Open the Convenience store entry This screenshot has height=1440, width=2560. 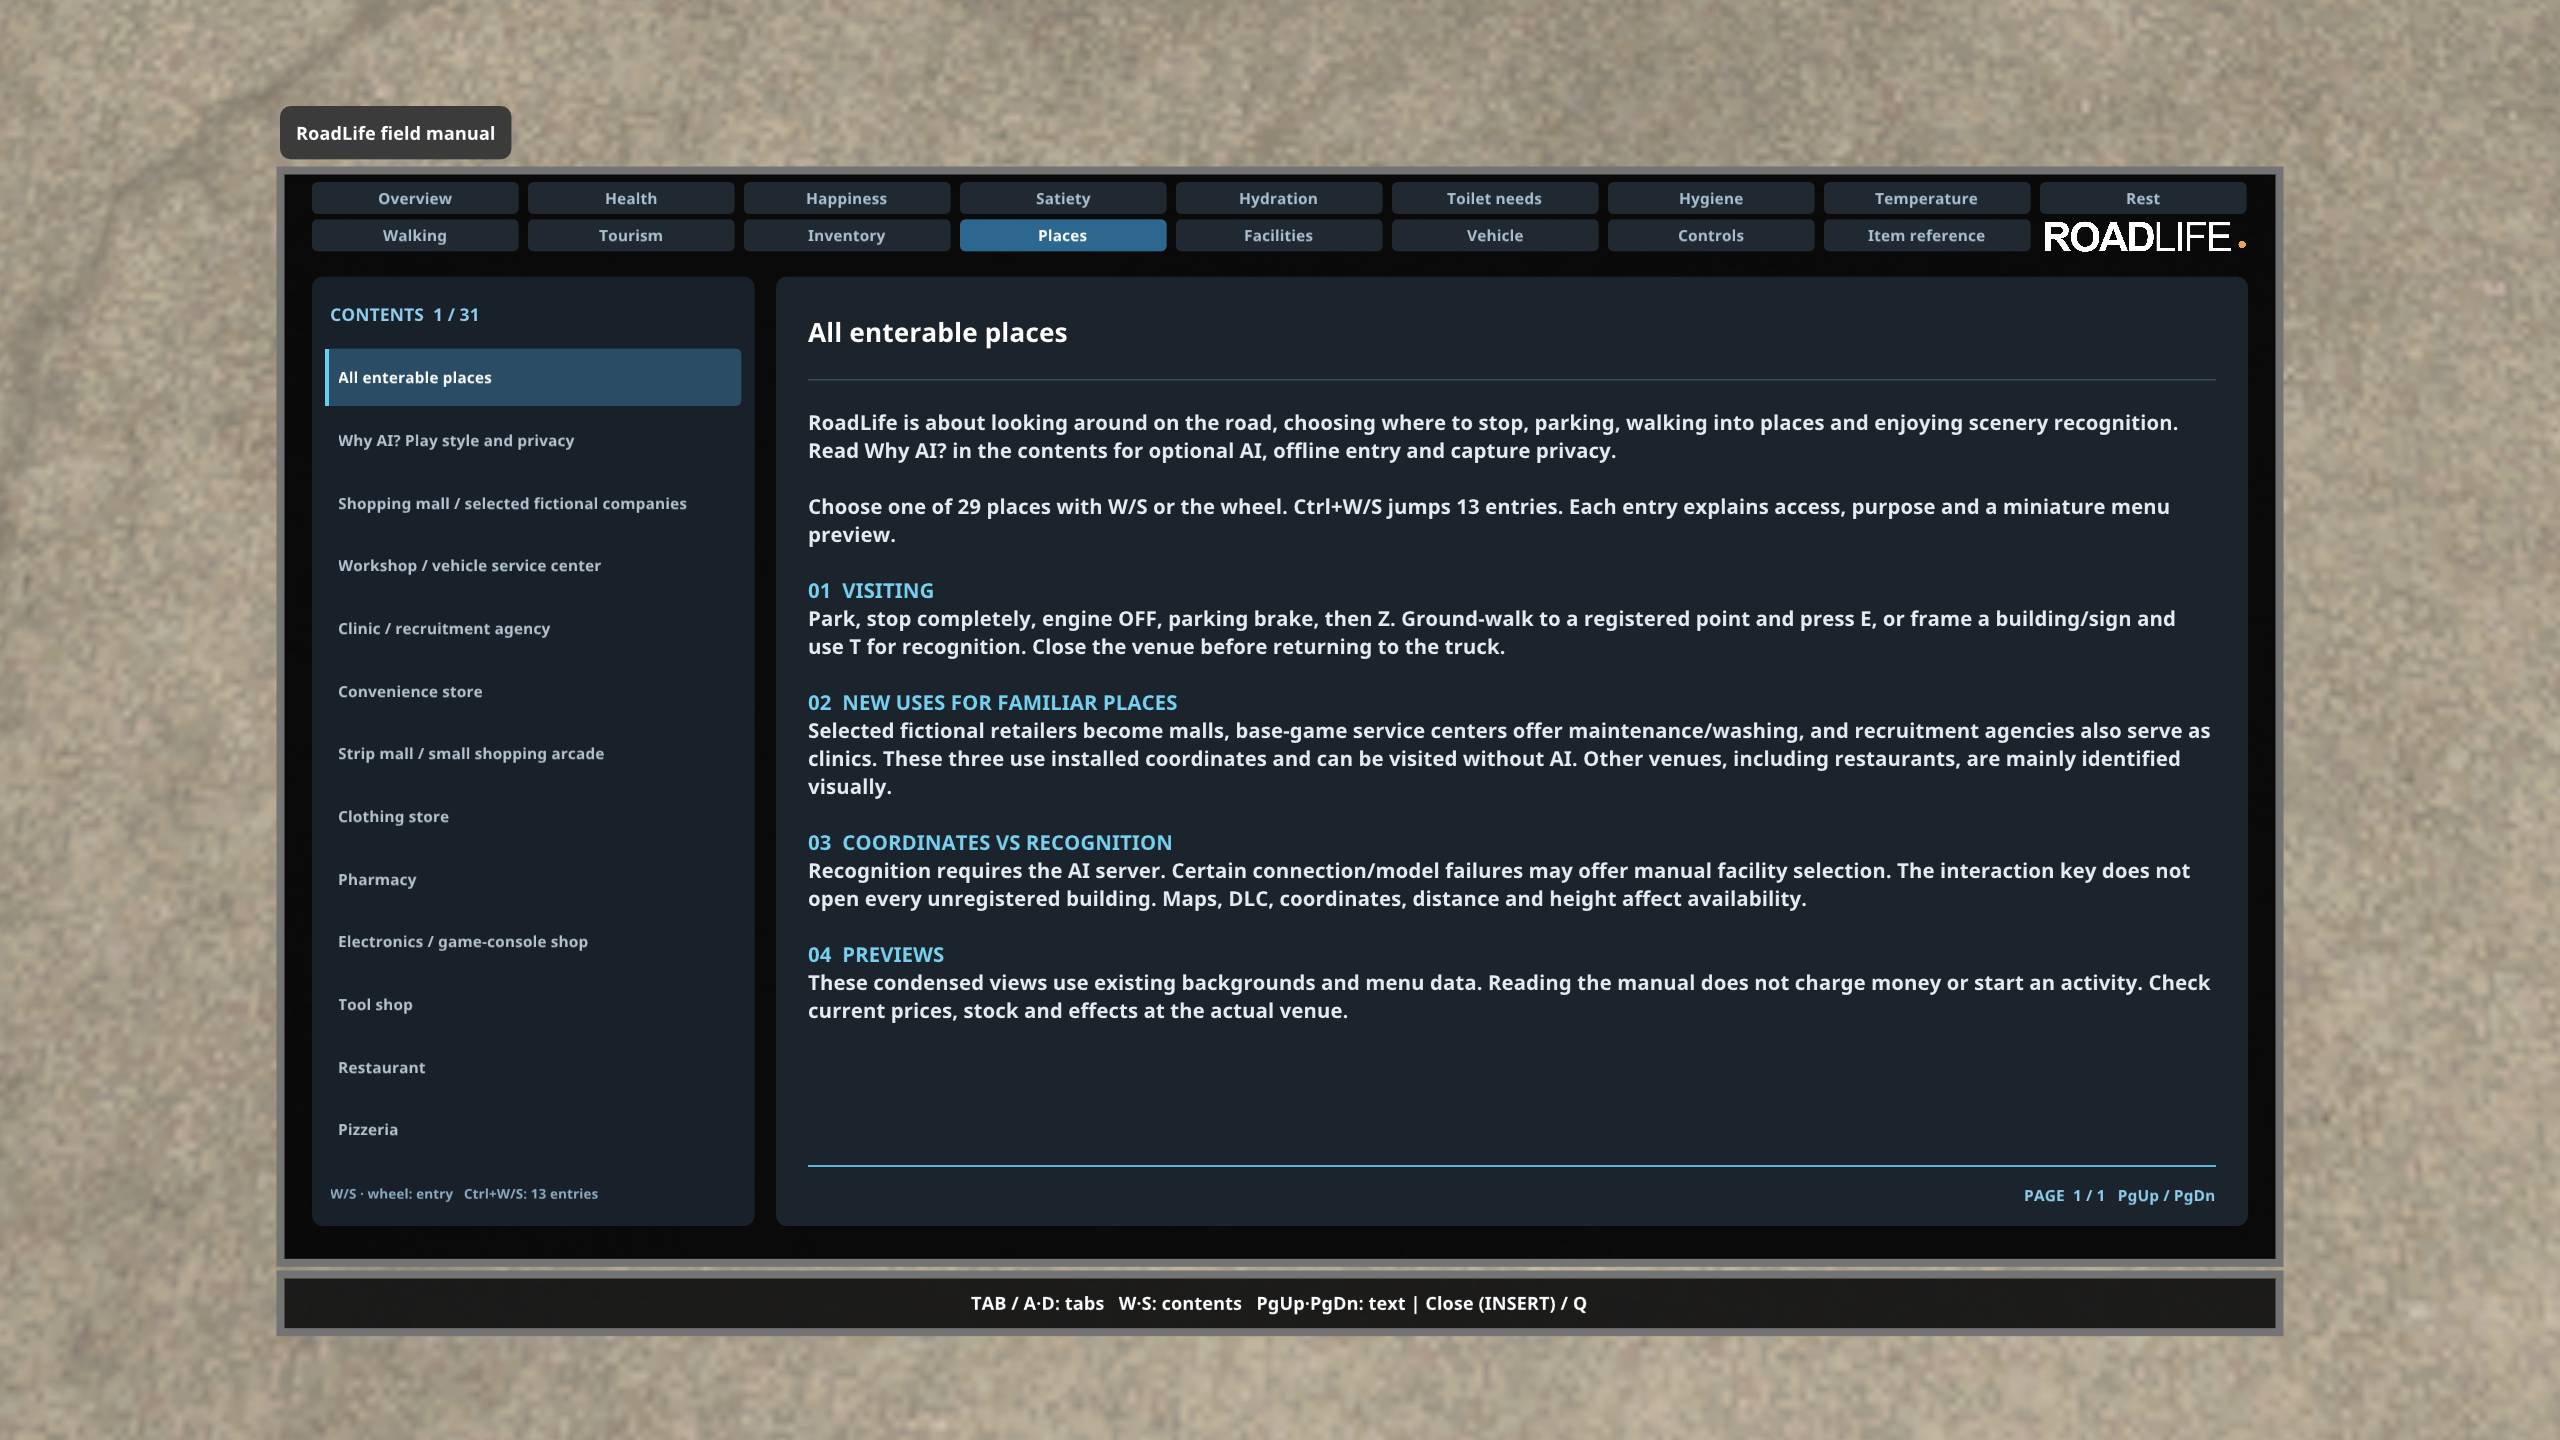point(533,691)
